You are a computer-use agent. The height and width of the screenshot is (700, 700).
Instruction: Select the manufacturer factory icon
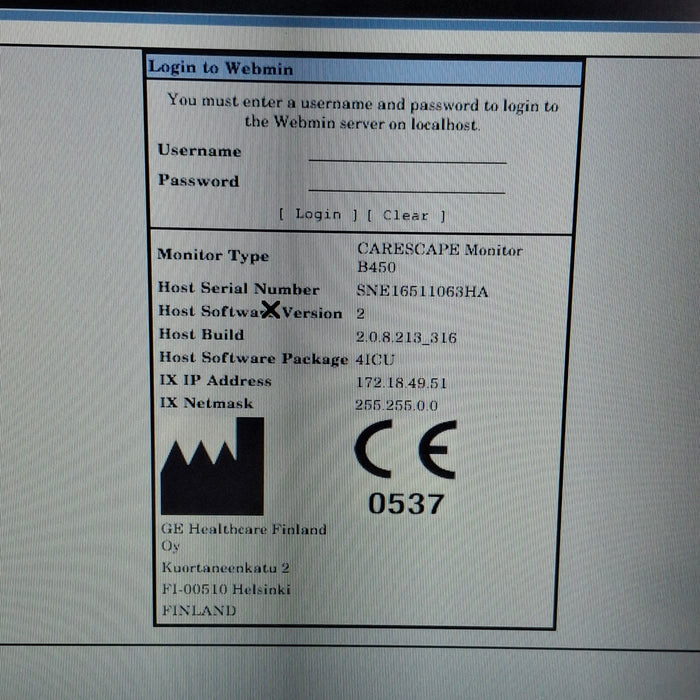212,466
